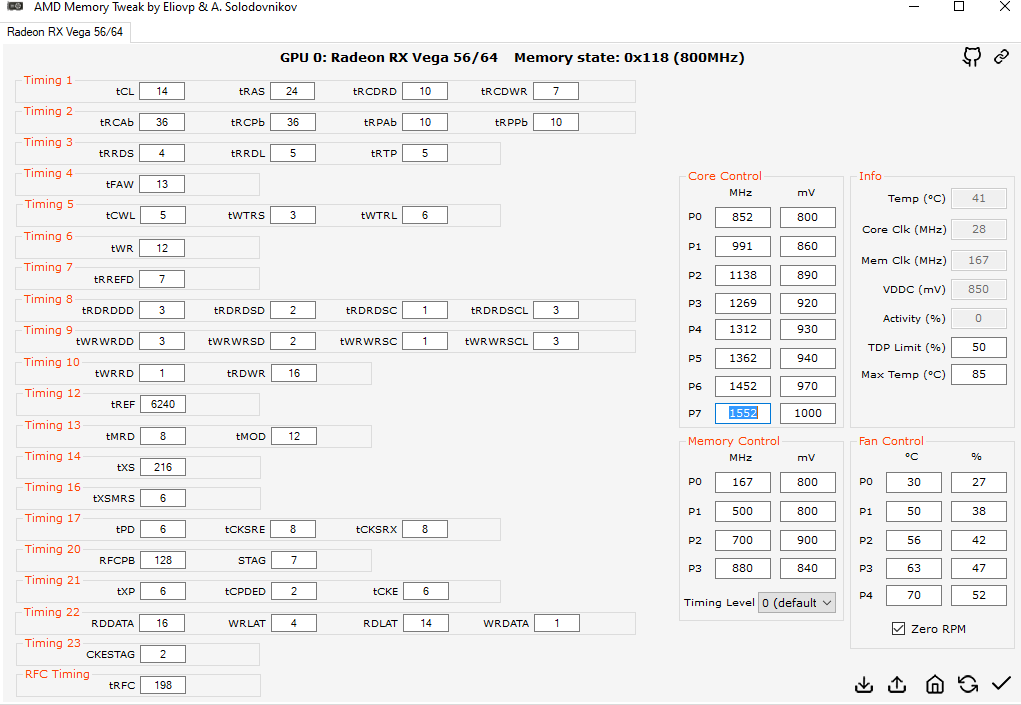
Task: Select the tRREFD input
Action: point(162,279)
